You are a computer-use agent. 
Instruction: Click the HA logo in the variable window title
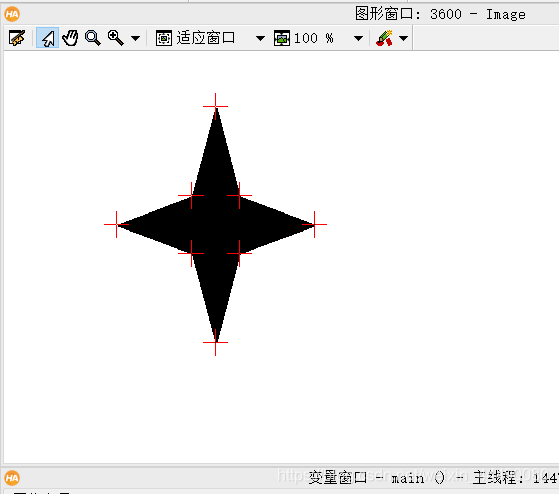[12, 478]
